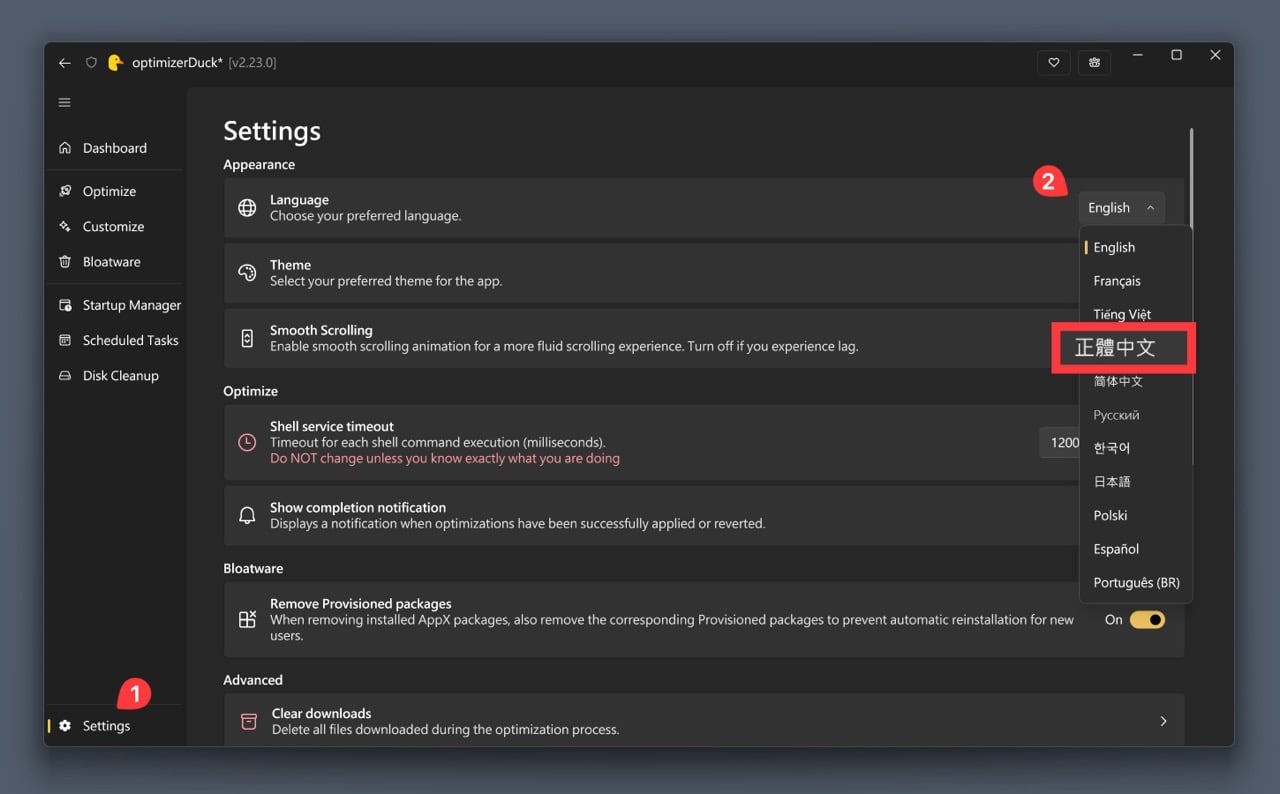This screenshot has height=794, width=1280.
Task: Navigate to Scheduled Tasks
Action: pyautogui.click(x=114, y=340)
